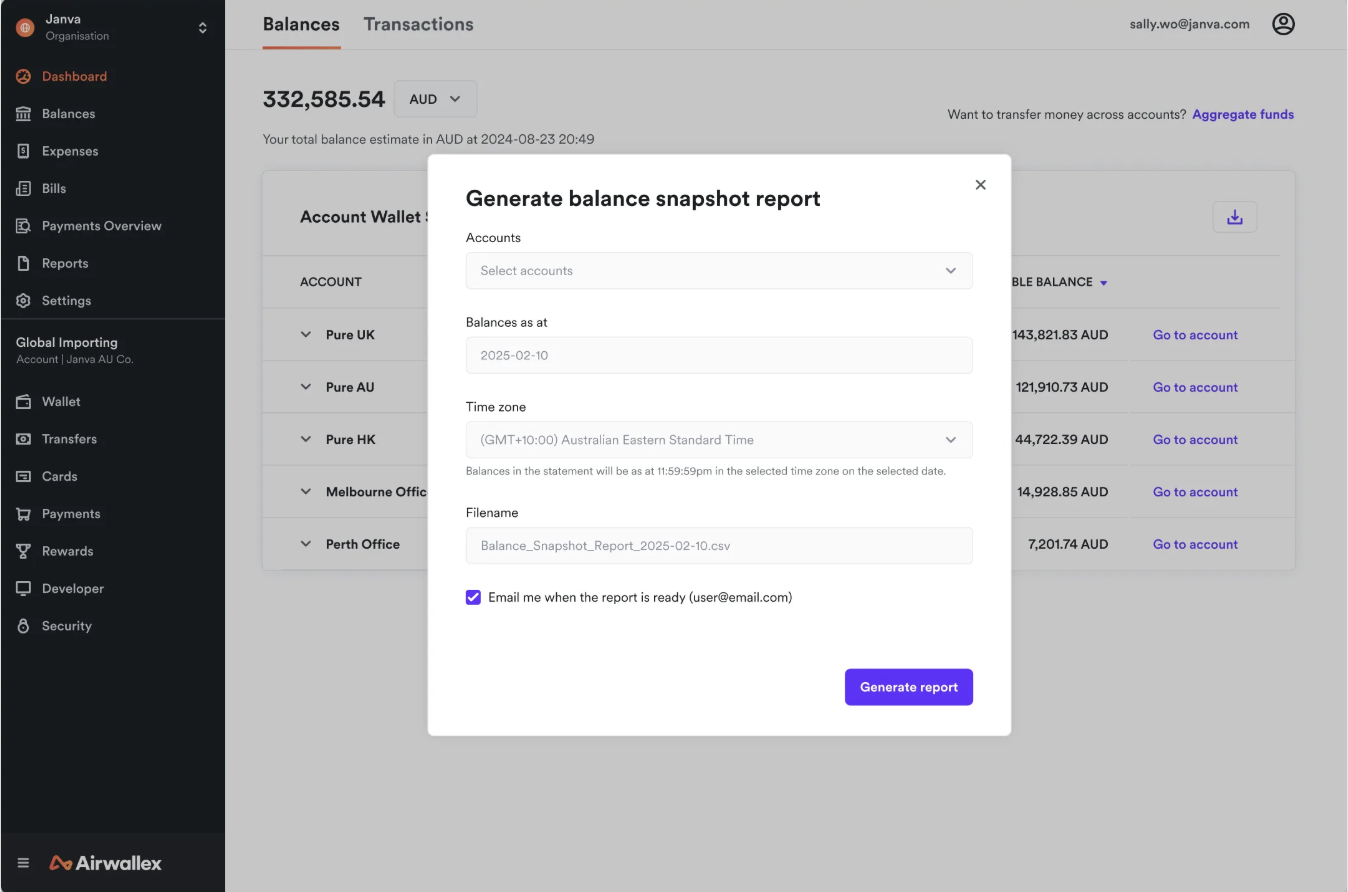Uncheck email notification when report is ready

tap(472, 597)
